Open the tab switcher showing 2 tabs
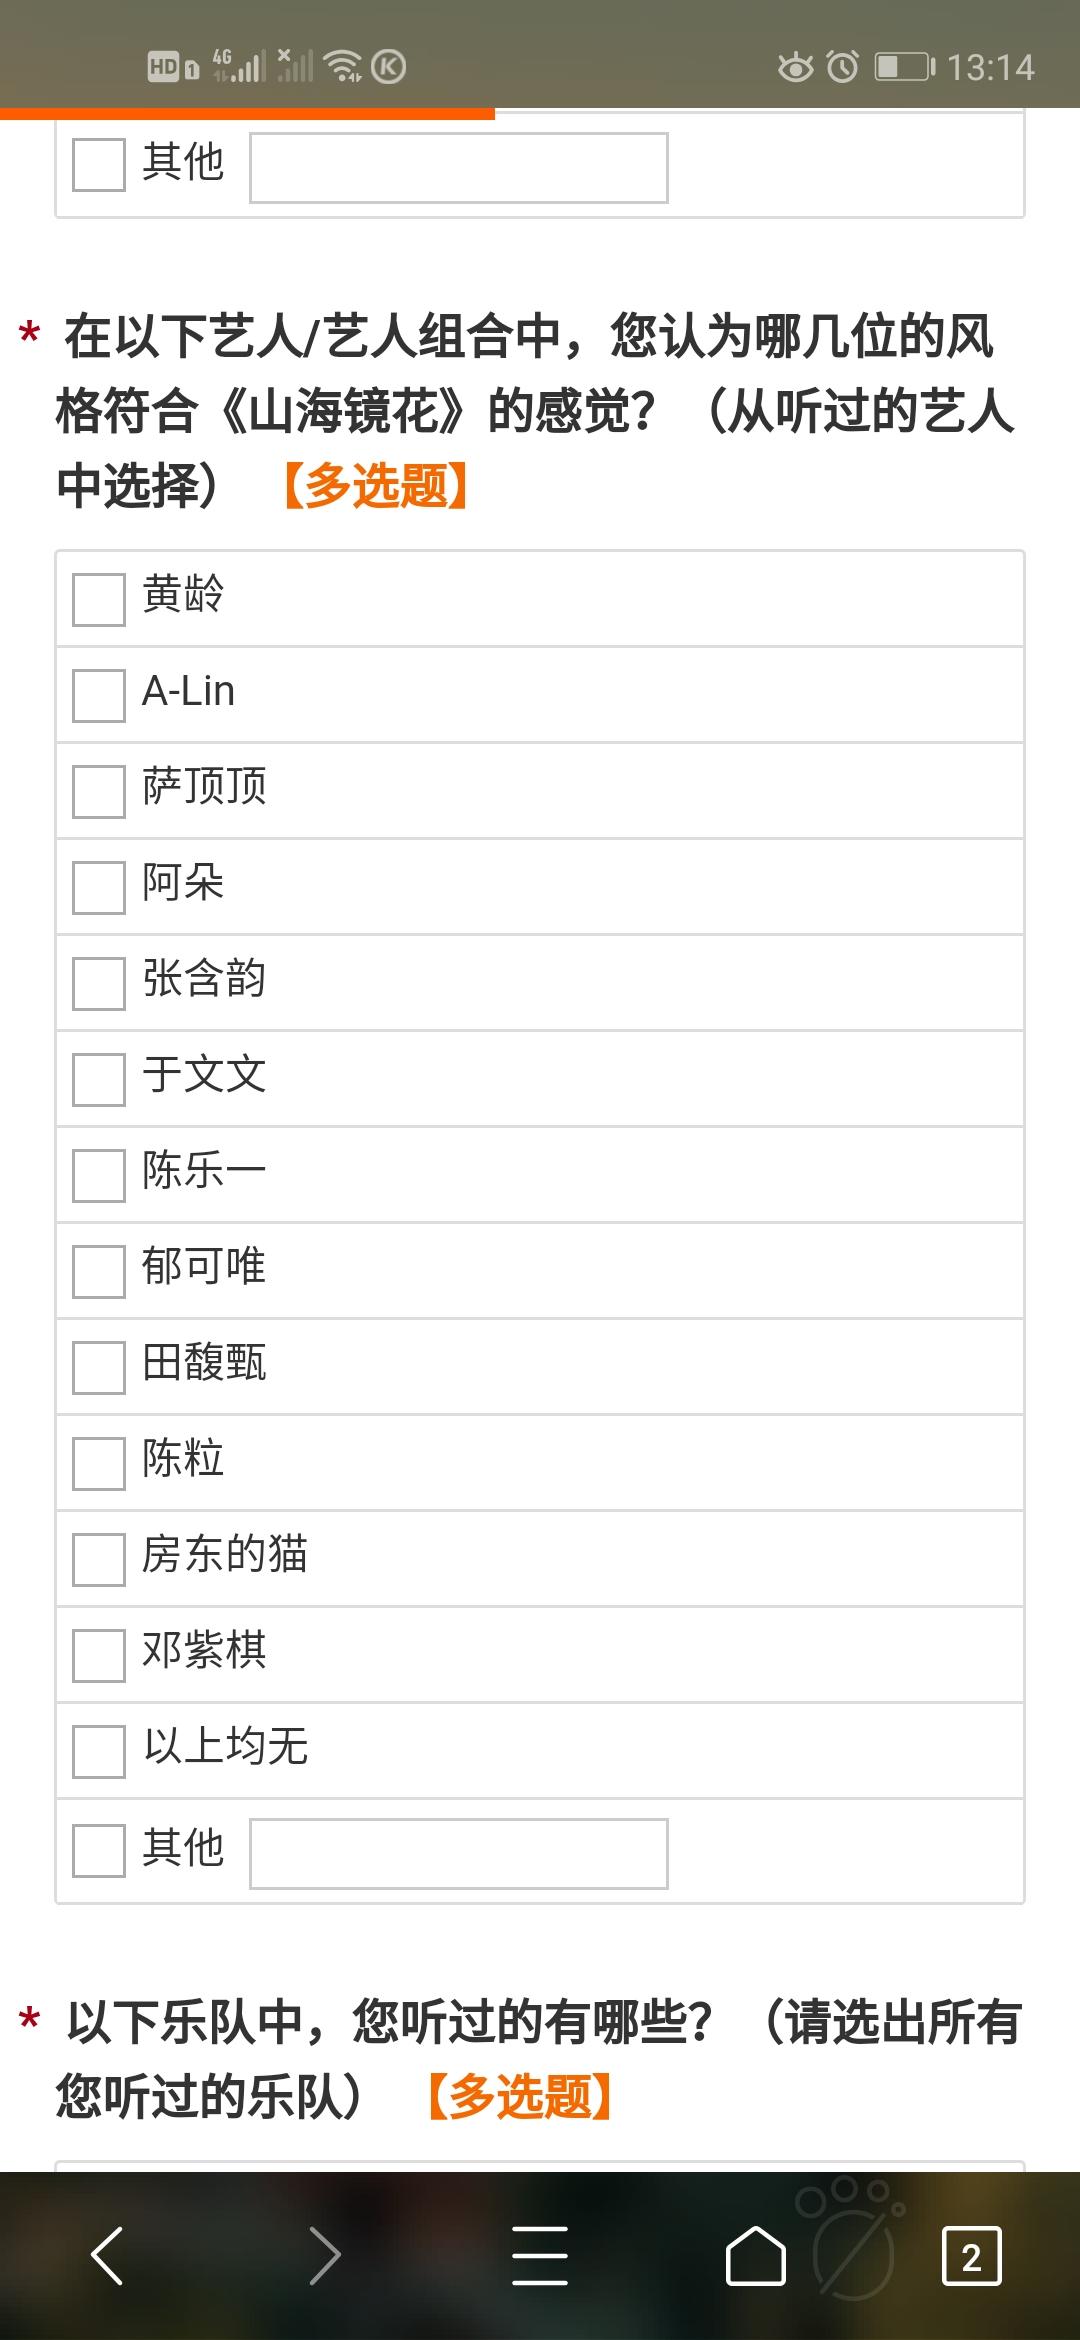The image size is (1080, 2340). click(971, 2256)
